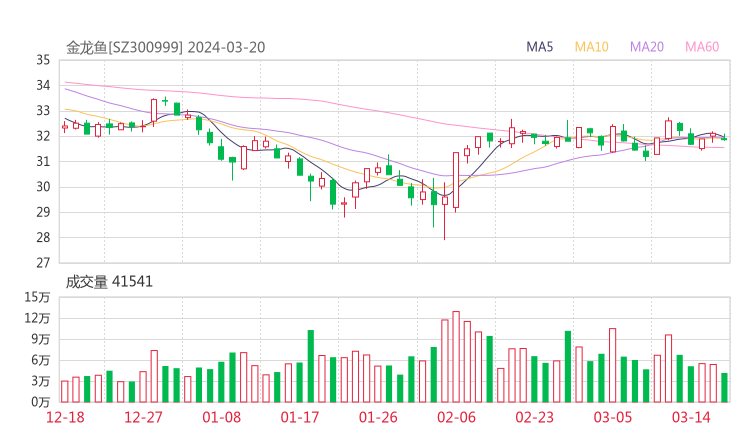The image size is (740, 440).
Task: Click the 01-17 date axis label
Action: click(300, 417)
